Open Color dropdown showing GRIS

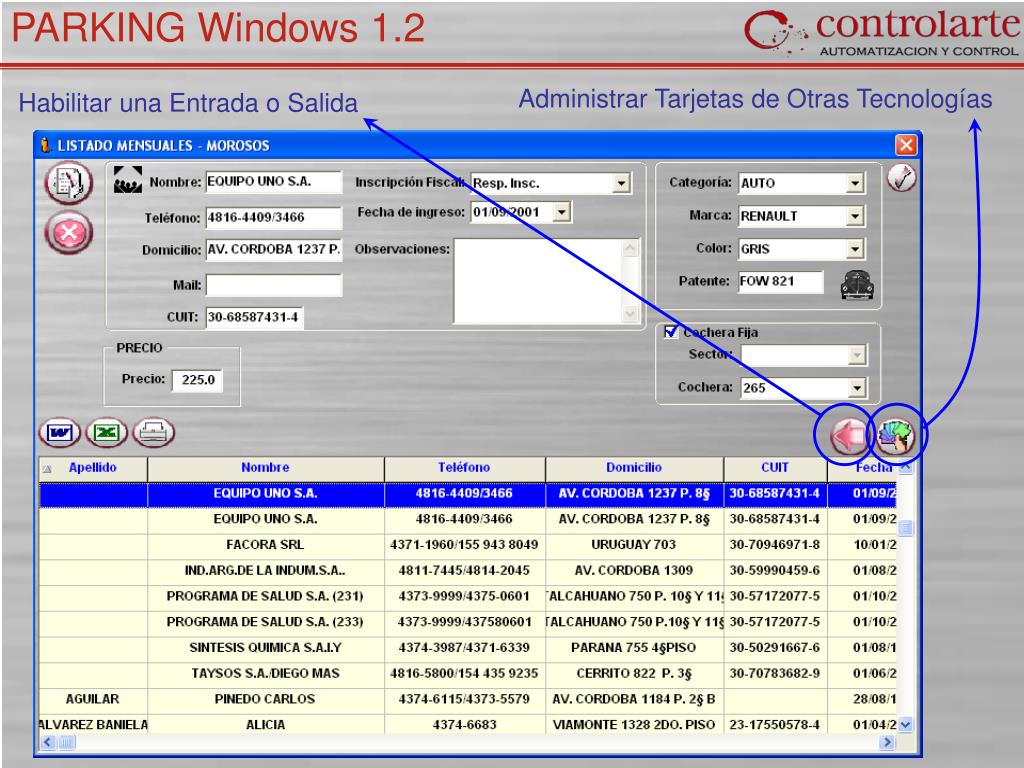855,249
